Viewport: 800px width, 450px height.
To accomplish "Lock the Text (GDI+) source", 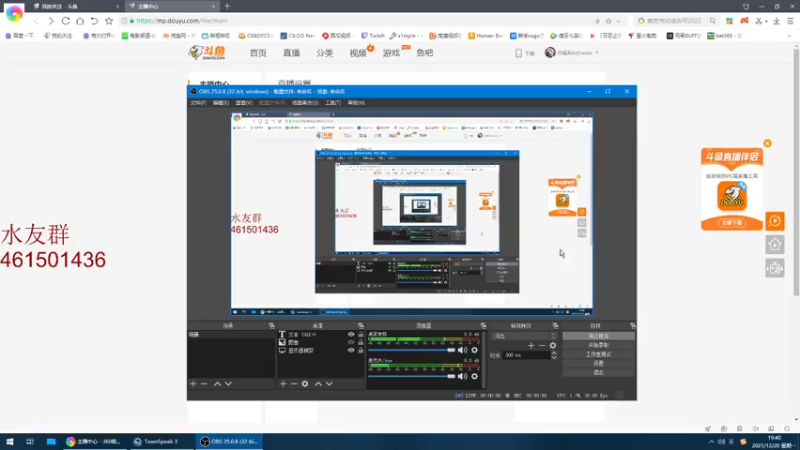I will [x=361, y=335].
